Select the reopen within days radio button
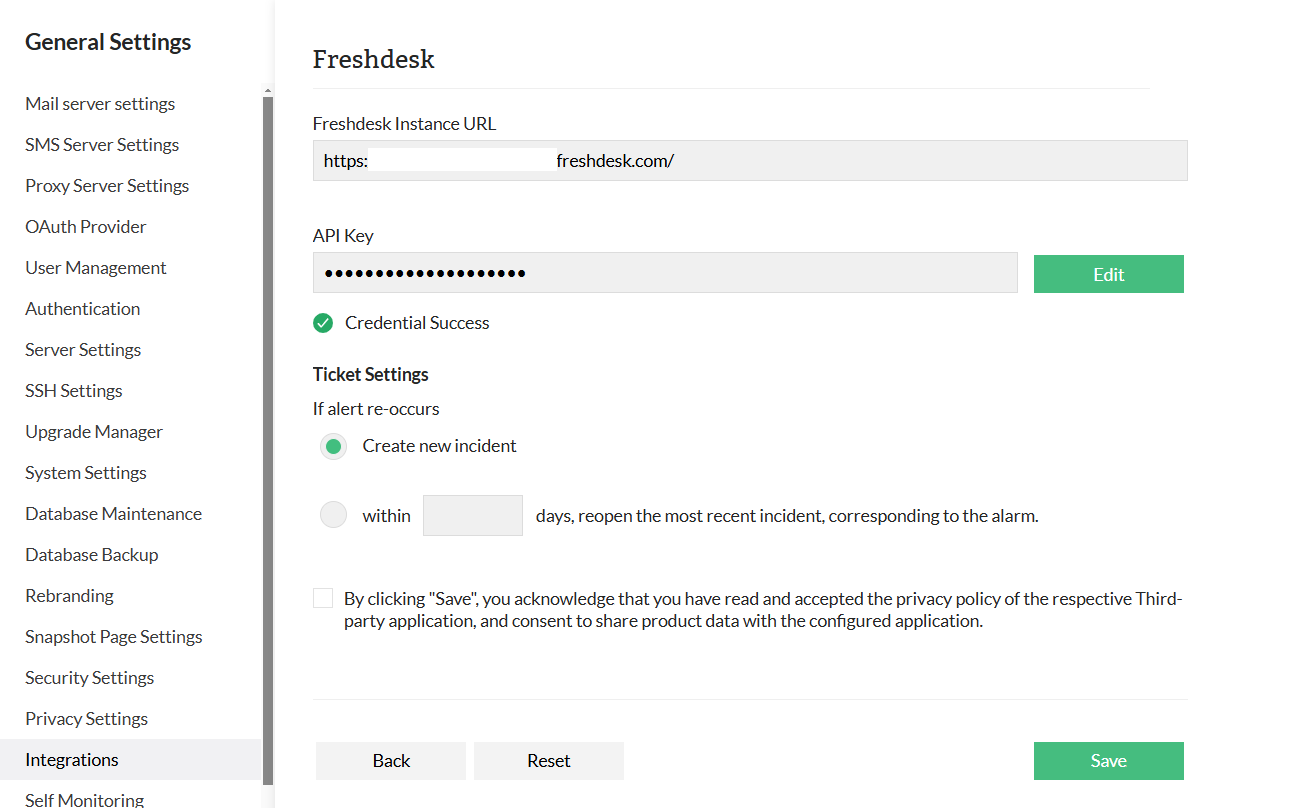 pyautogui.click(x=334, y=515)
